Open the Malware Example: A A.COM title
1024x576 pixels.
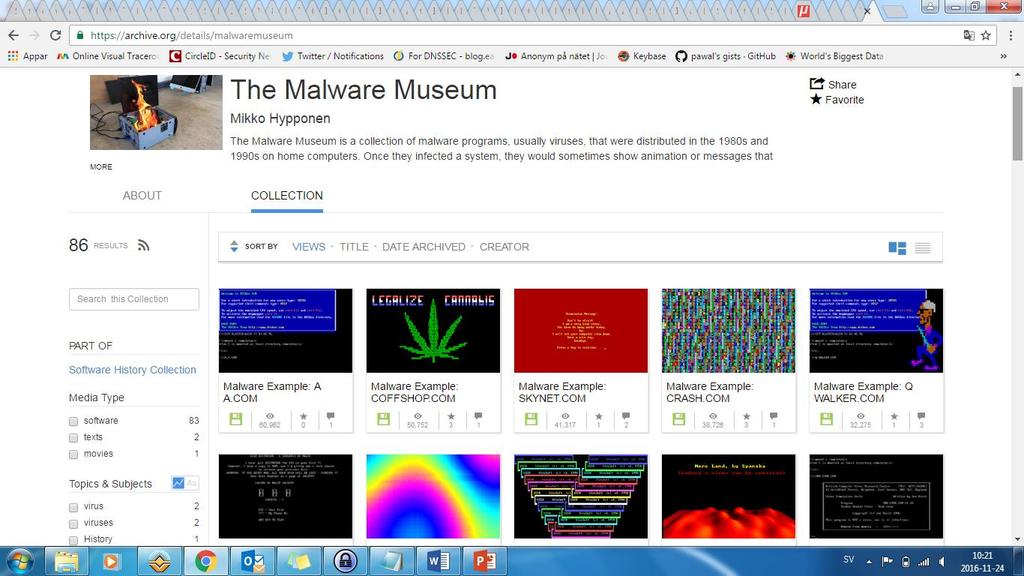pos(272,392)
